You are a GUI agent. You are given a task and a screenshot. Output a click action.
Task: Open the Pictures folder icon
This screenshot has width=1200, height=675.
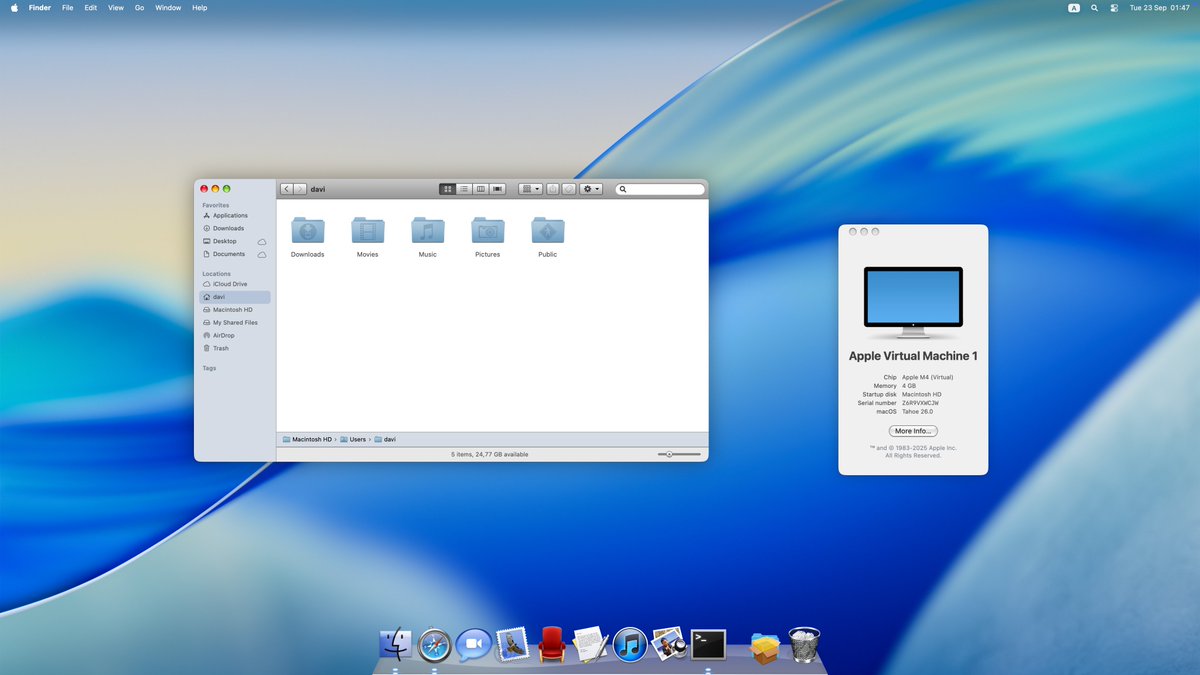click(488, 231)
